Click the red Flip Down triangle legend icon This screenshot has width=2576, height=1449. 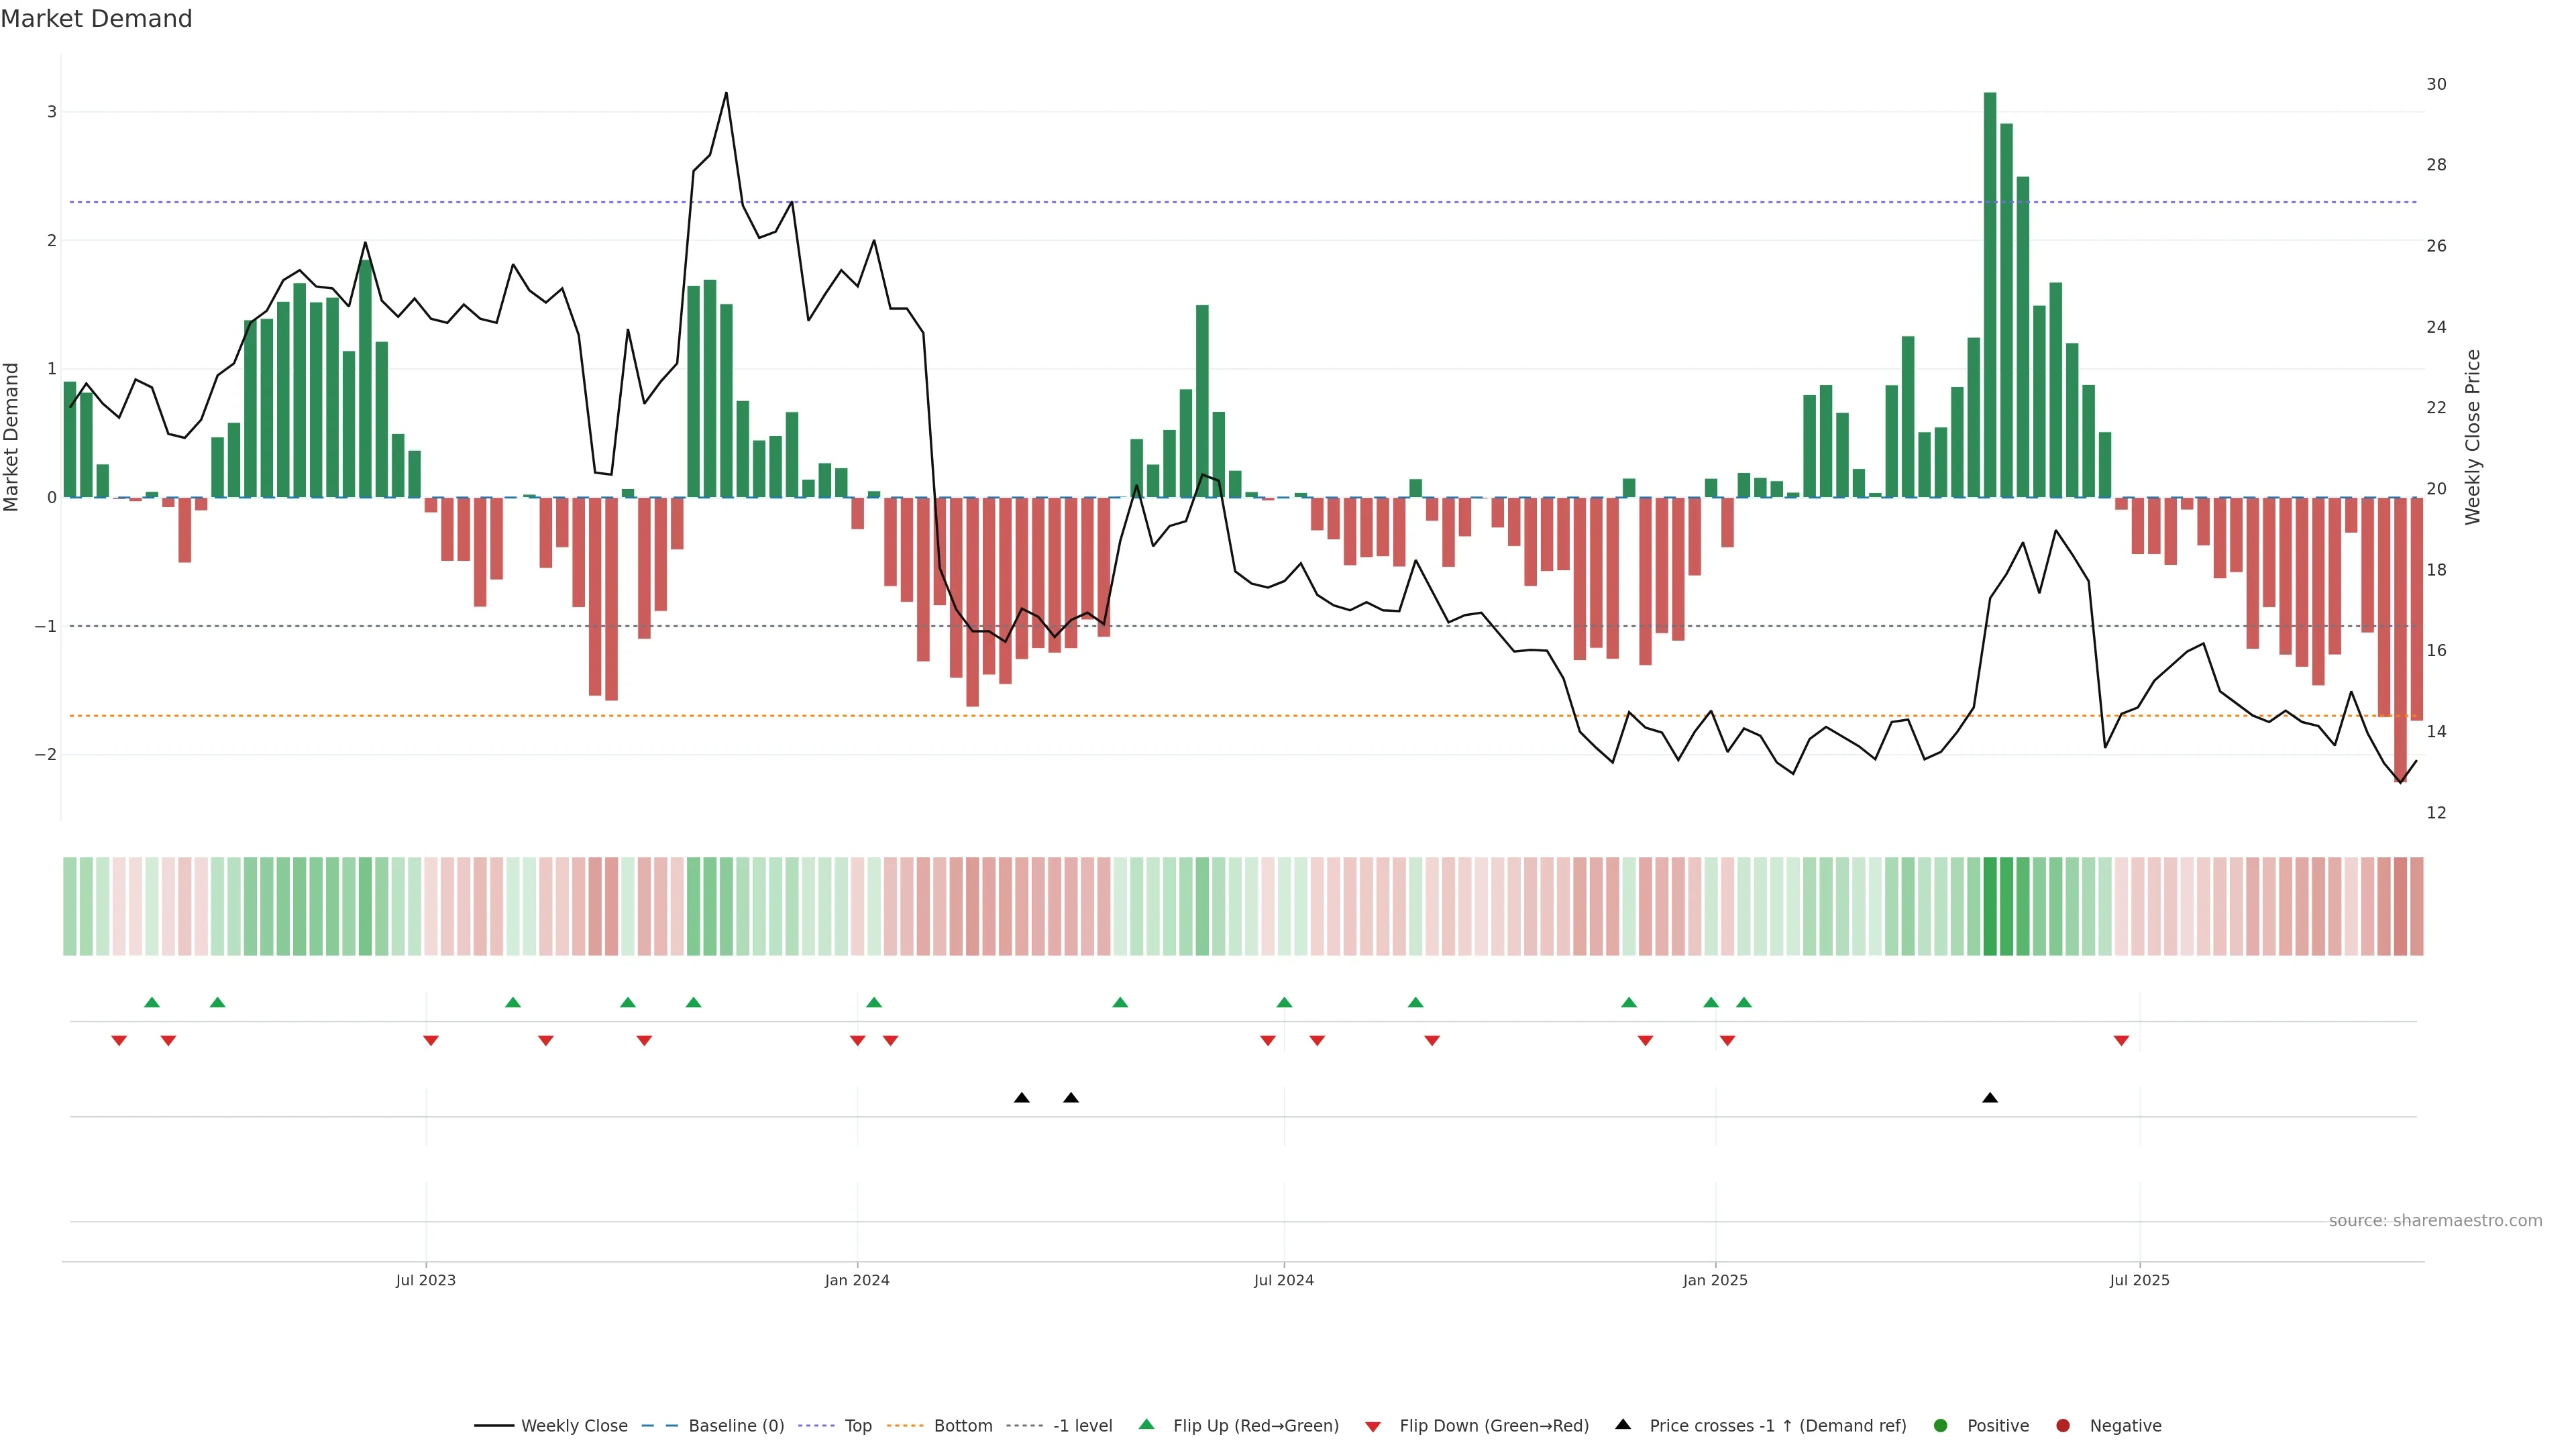pos(1373,1426)
